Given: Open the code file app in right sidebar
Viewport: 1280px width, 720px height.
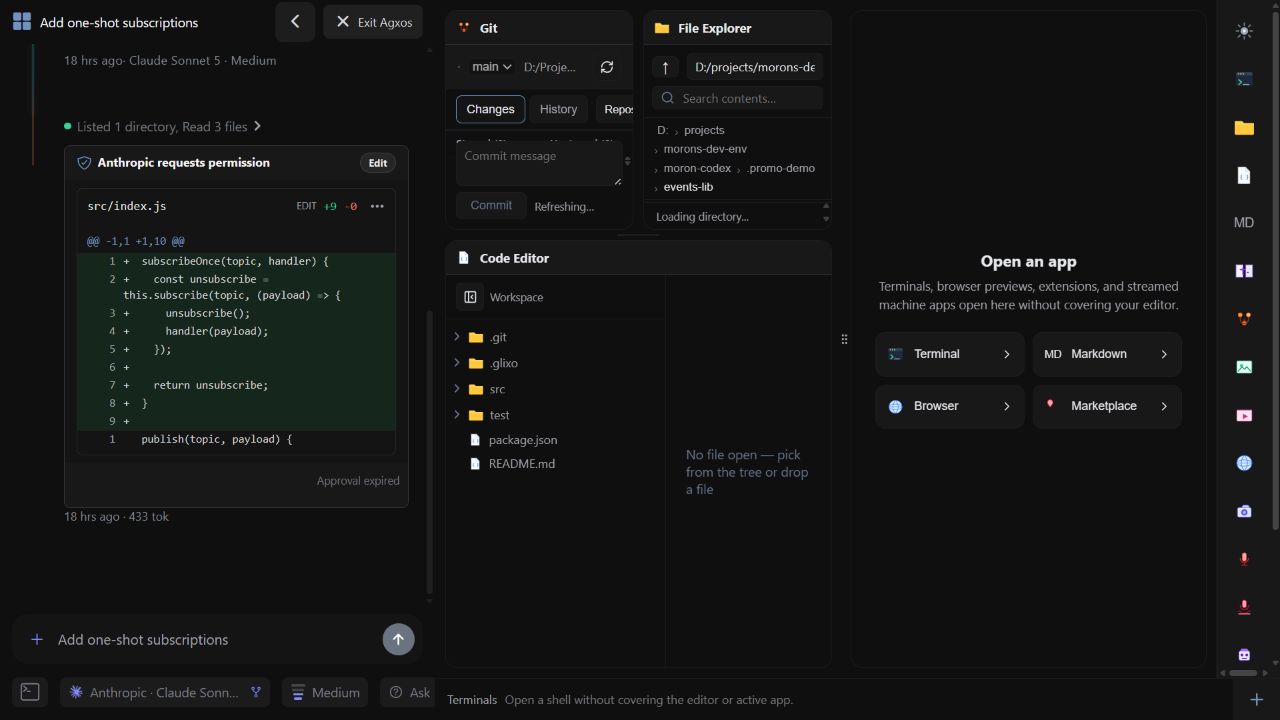Looking at the screenshot, I should (1244, 175).
